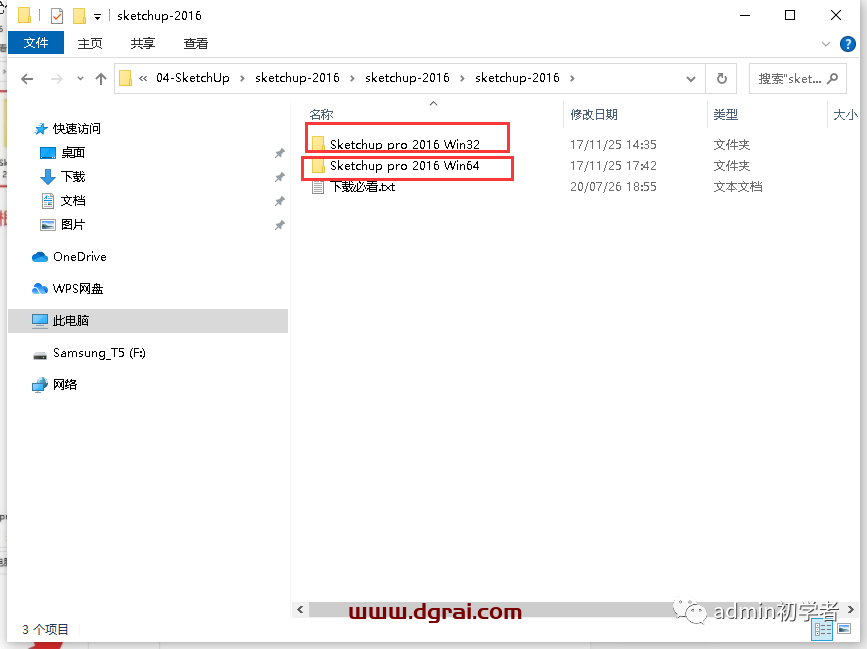Click the Win32 folder icon
The height and width of the screenshot is (649, 867).
point(318,144)
